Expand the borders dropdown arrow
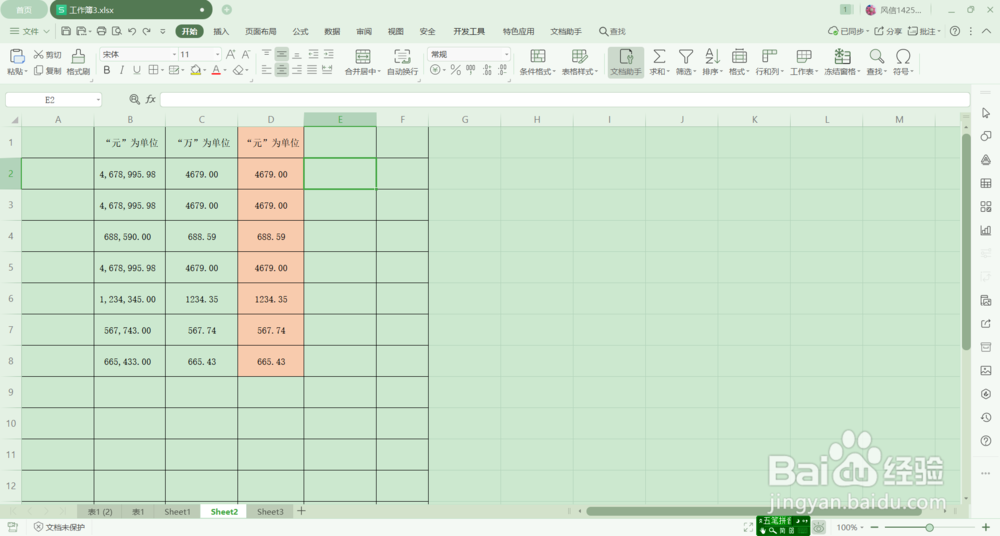The image size is (1000, 536). [x=163, y=70]
